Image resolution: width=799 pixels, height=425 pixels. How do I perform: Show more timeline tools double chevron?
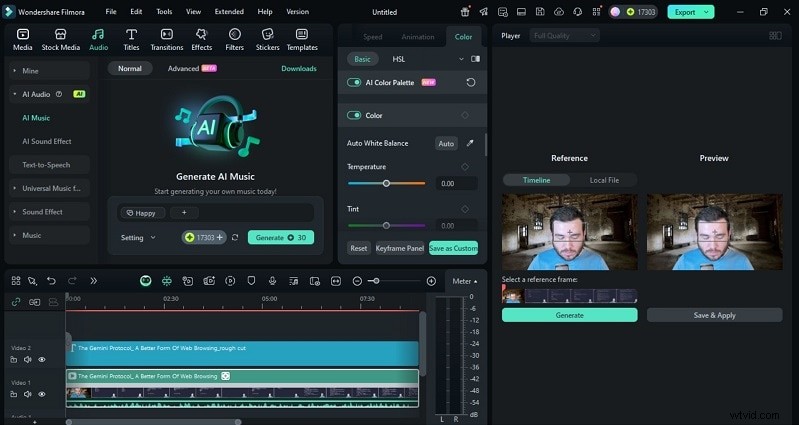click(x=93, y=281)
